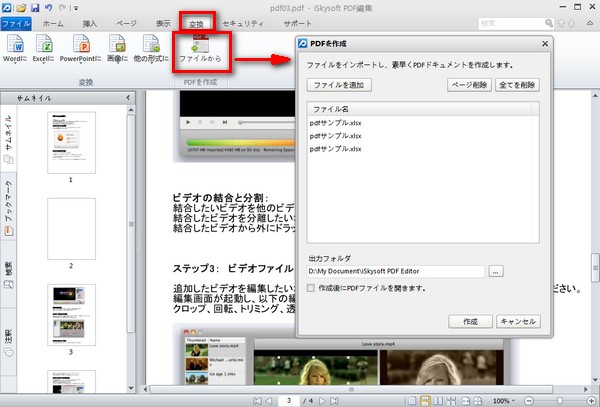Go to next page arrow
Image resolution: width=600 pixels, height=407 pixels.
pyautogui.click(x=322, y=400)
